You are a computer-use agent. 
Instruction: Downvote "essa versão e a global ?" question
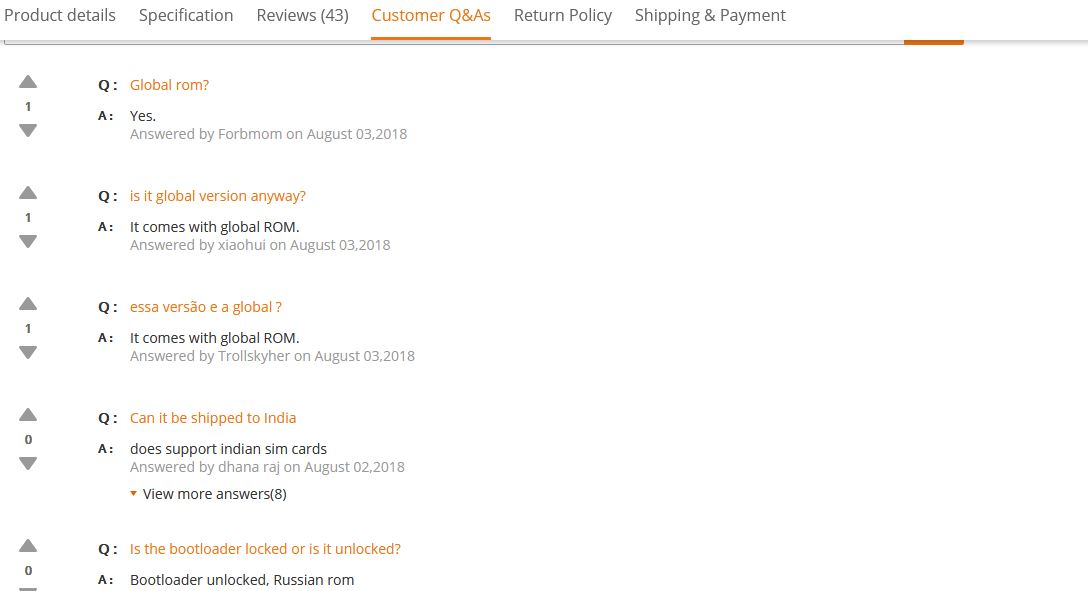pyautogui.click(x=28, y=352)
